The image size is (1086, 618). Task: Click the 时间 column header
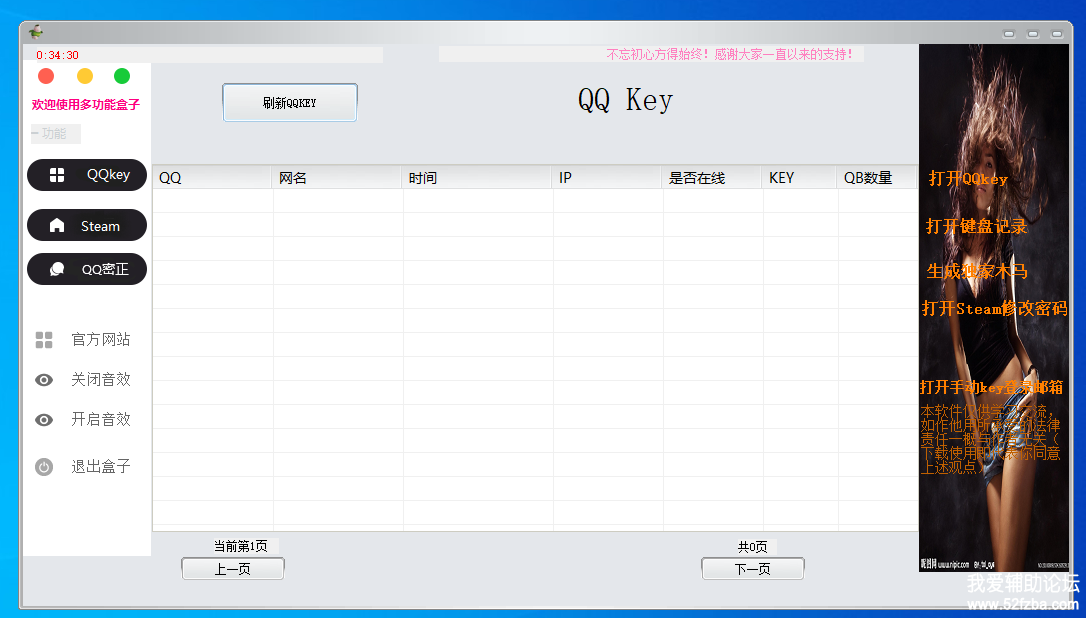click(477, 177)
